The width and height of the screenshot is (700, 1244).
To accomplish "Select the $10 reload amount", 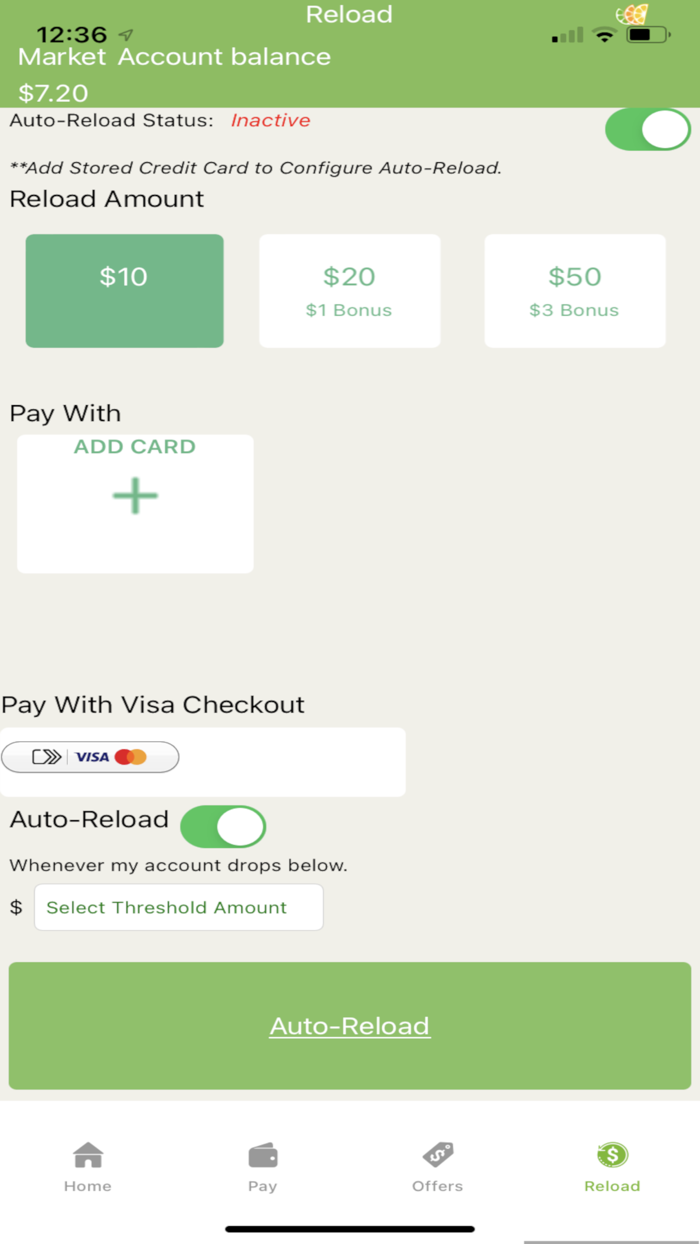I will point(124,291).
